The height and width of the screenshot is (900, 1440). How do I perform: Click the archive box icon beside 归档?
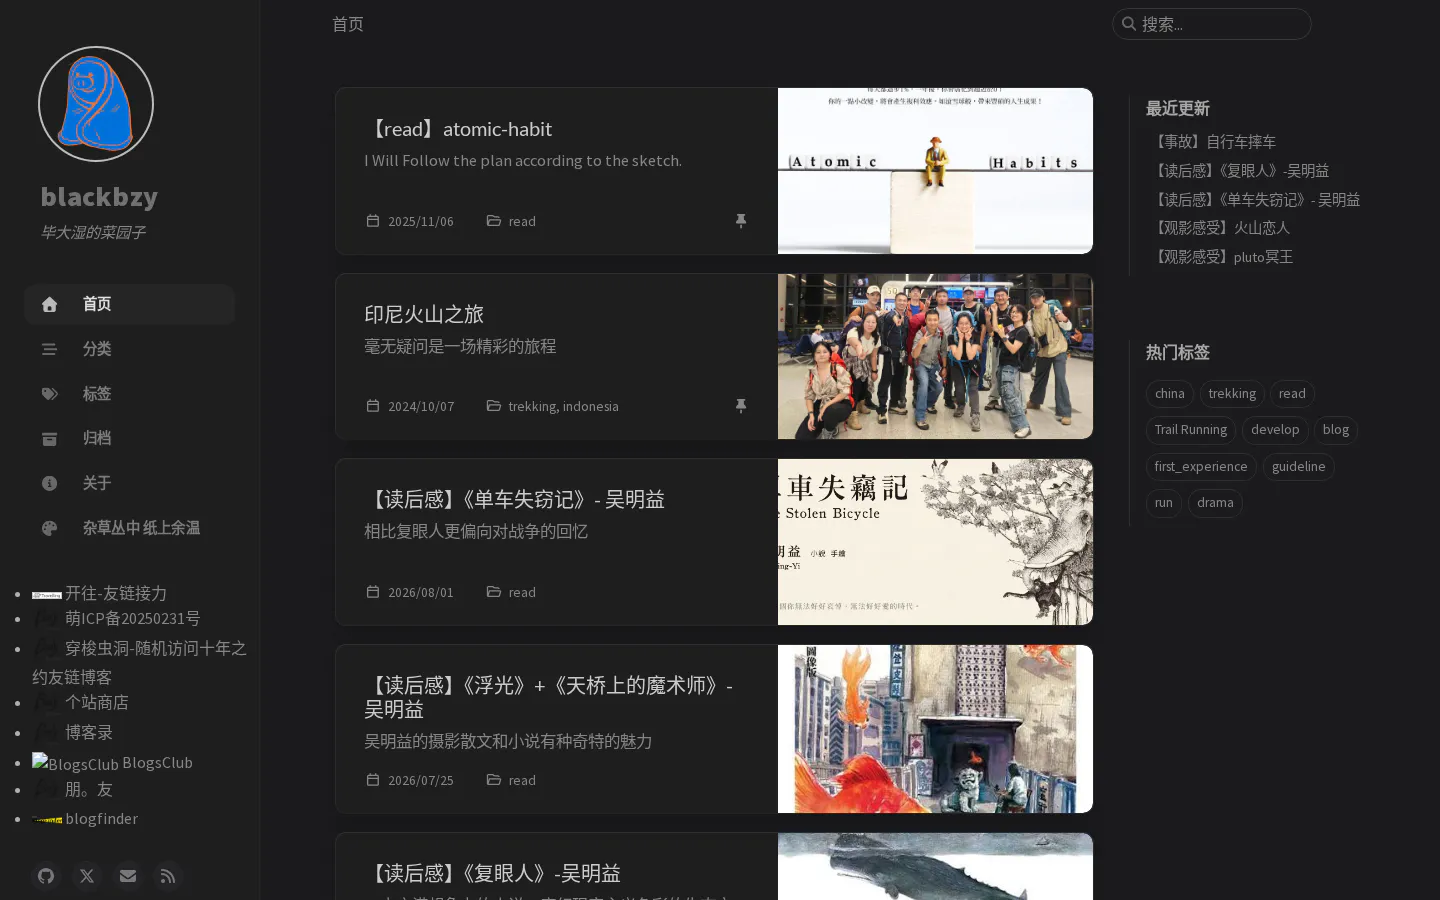click(49, 438)
